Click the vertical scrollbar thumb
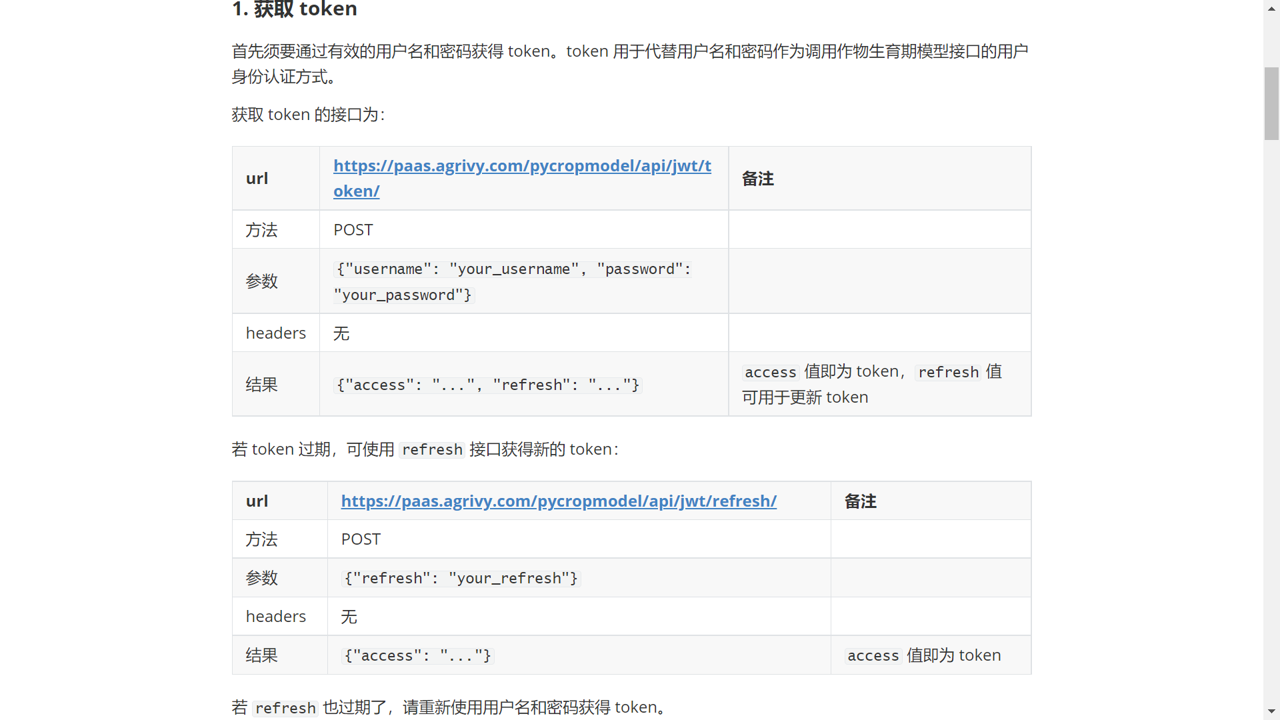Viewport: 1280px width, 720px height. [x=1271, y=103]
